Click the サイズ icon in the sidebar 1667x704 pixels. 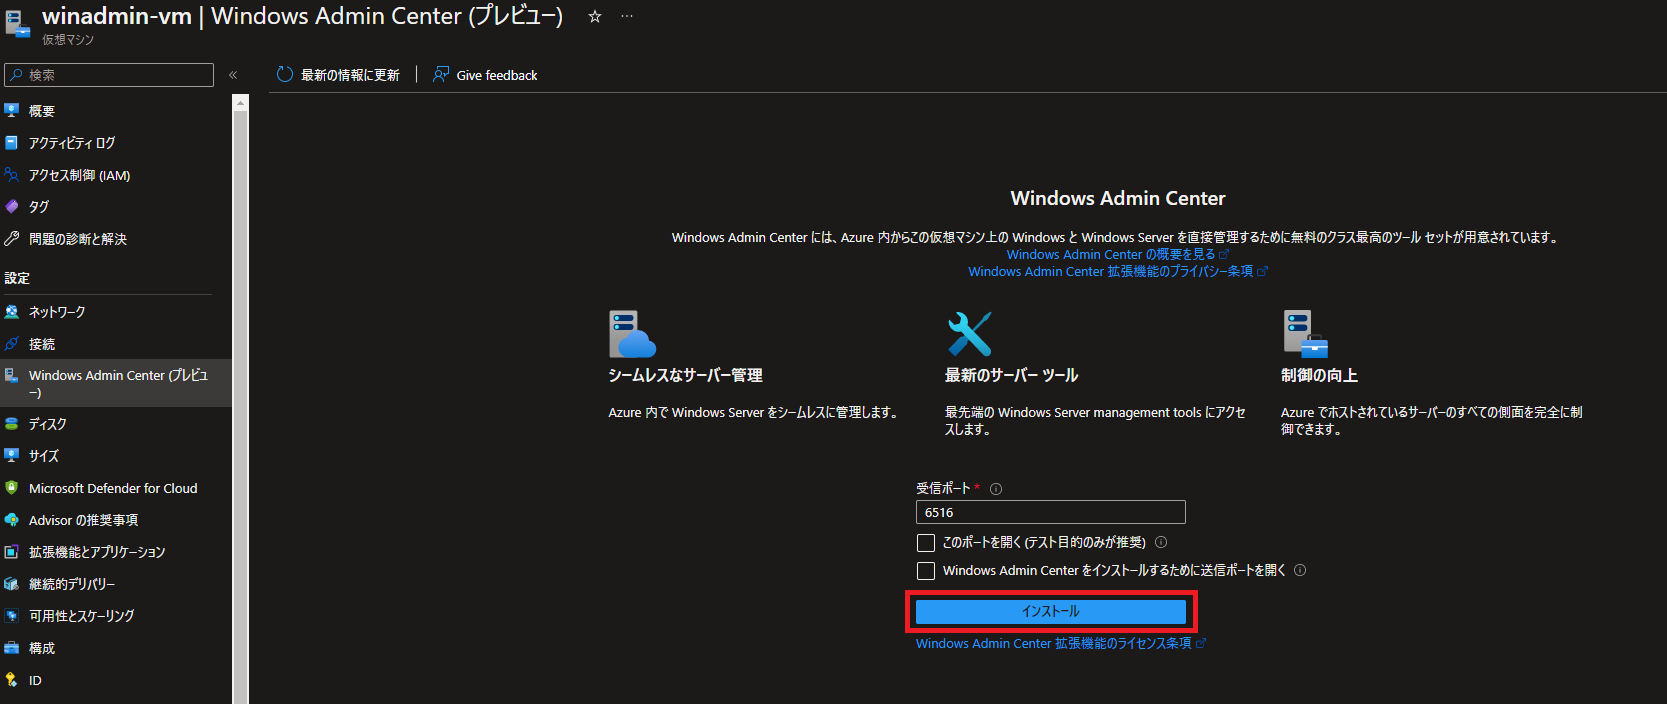12,455
